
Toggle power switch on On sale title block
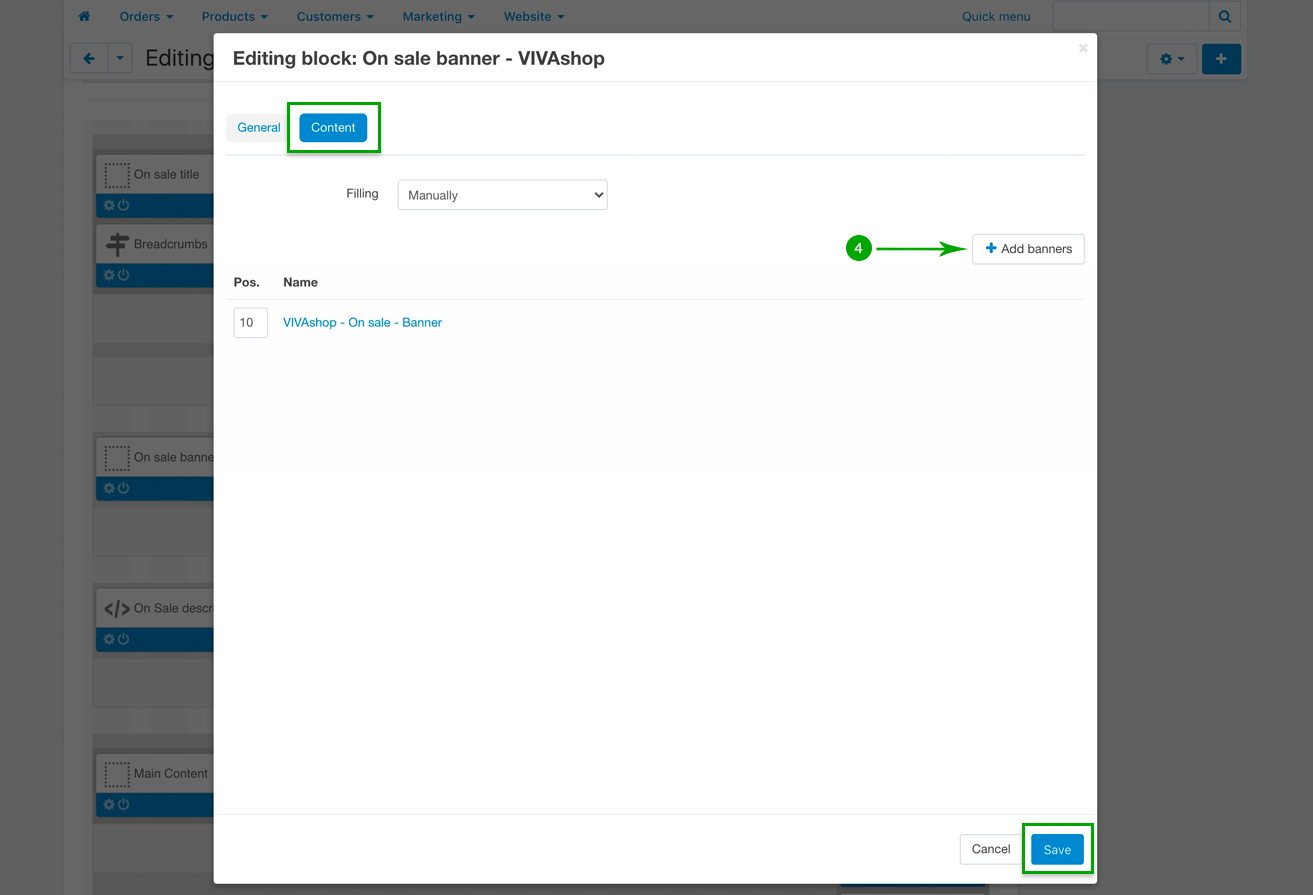124,205
